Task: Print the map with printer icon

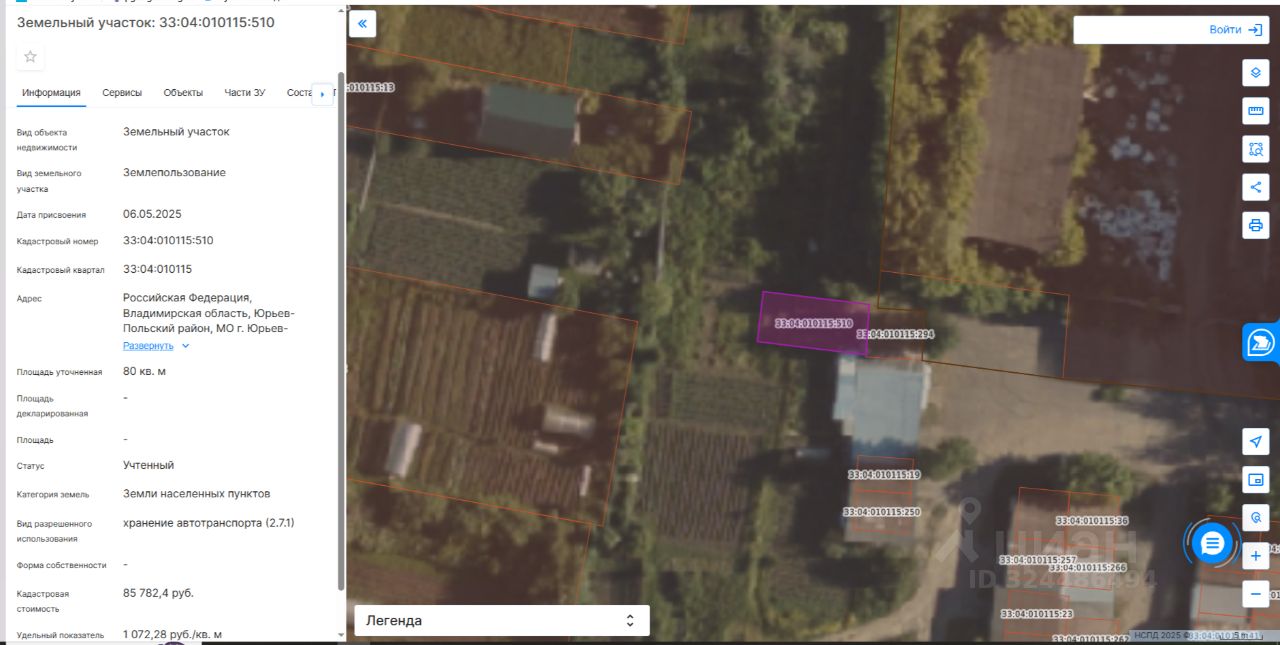Action: (x=1256, y=225)
